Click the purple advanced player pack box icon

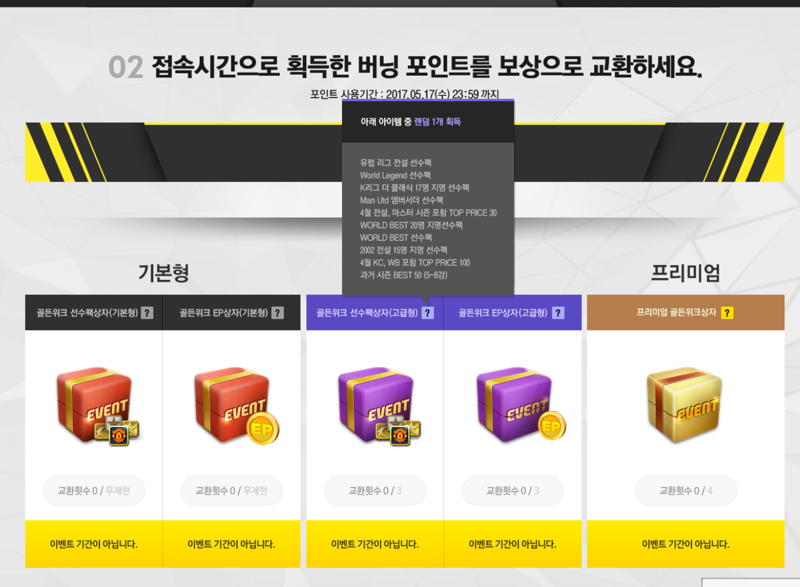coord(379,406)
